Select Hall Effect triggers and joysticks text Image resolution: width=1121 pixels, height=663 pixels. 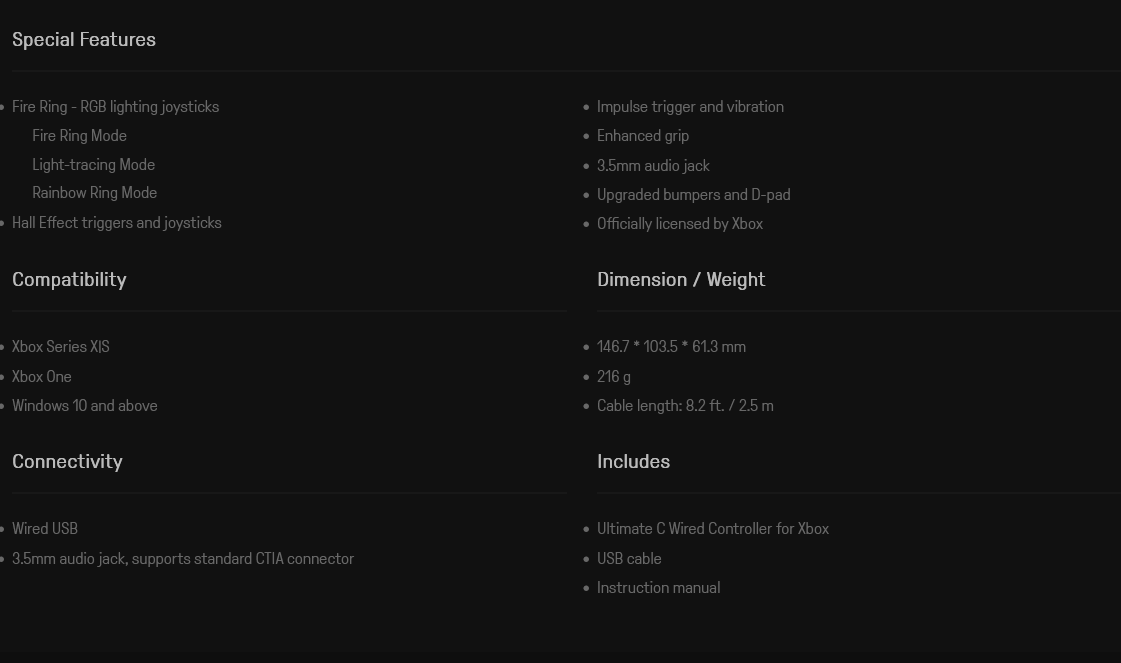[x=117, y=223]
